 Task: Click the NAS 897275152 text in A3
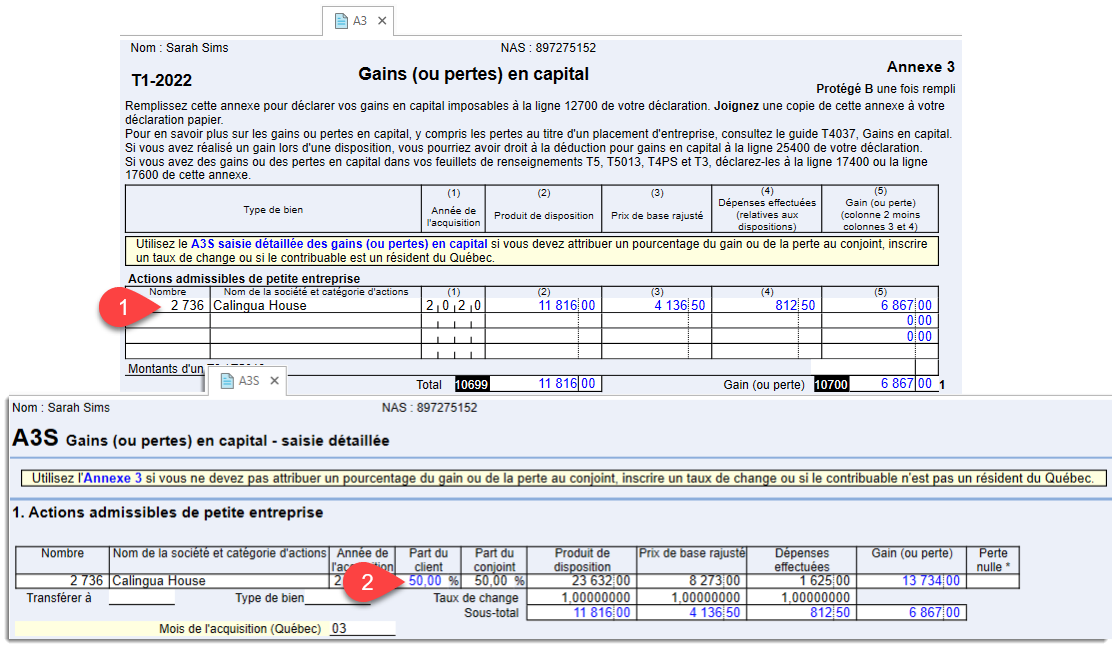pyautogui.click(x=547, y=48)
